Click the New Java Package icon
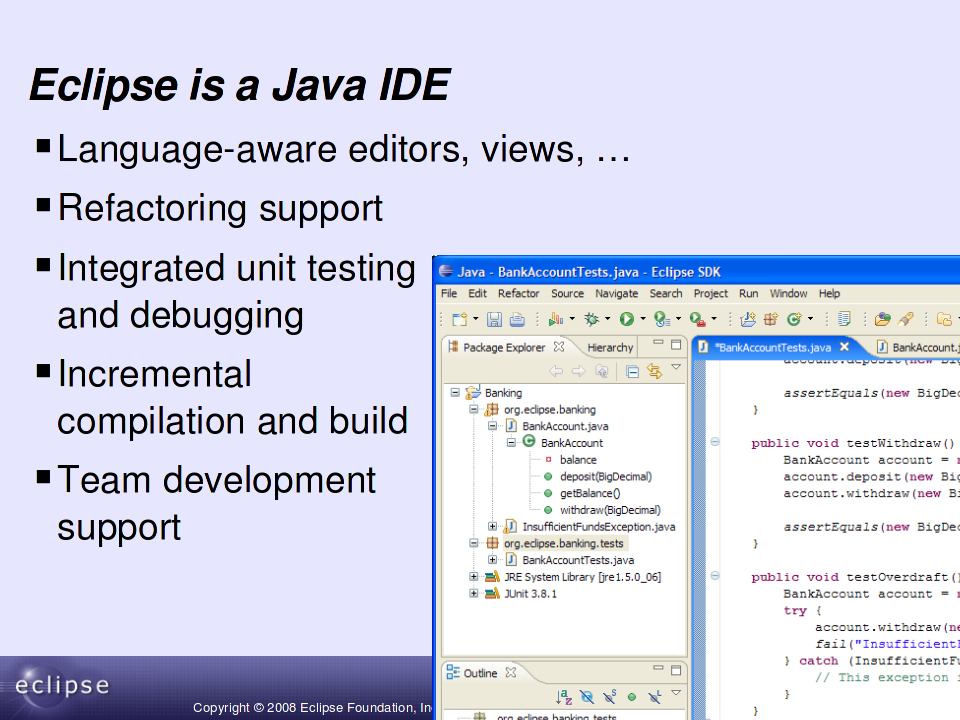 (771, 319)
